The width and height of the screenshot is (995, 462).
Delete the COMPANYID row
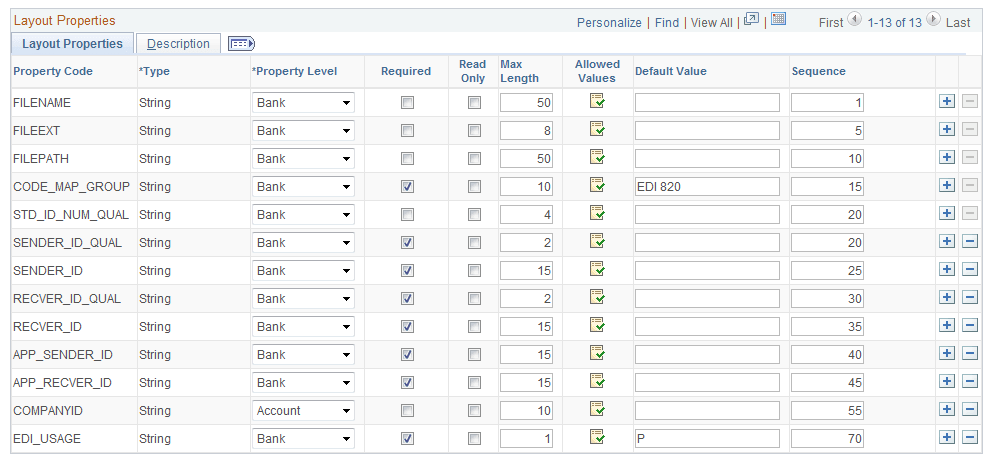(969, 410)
